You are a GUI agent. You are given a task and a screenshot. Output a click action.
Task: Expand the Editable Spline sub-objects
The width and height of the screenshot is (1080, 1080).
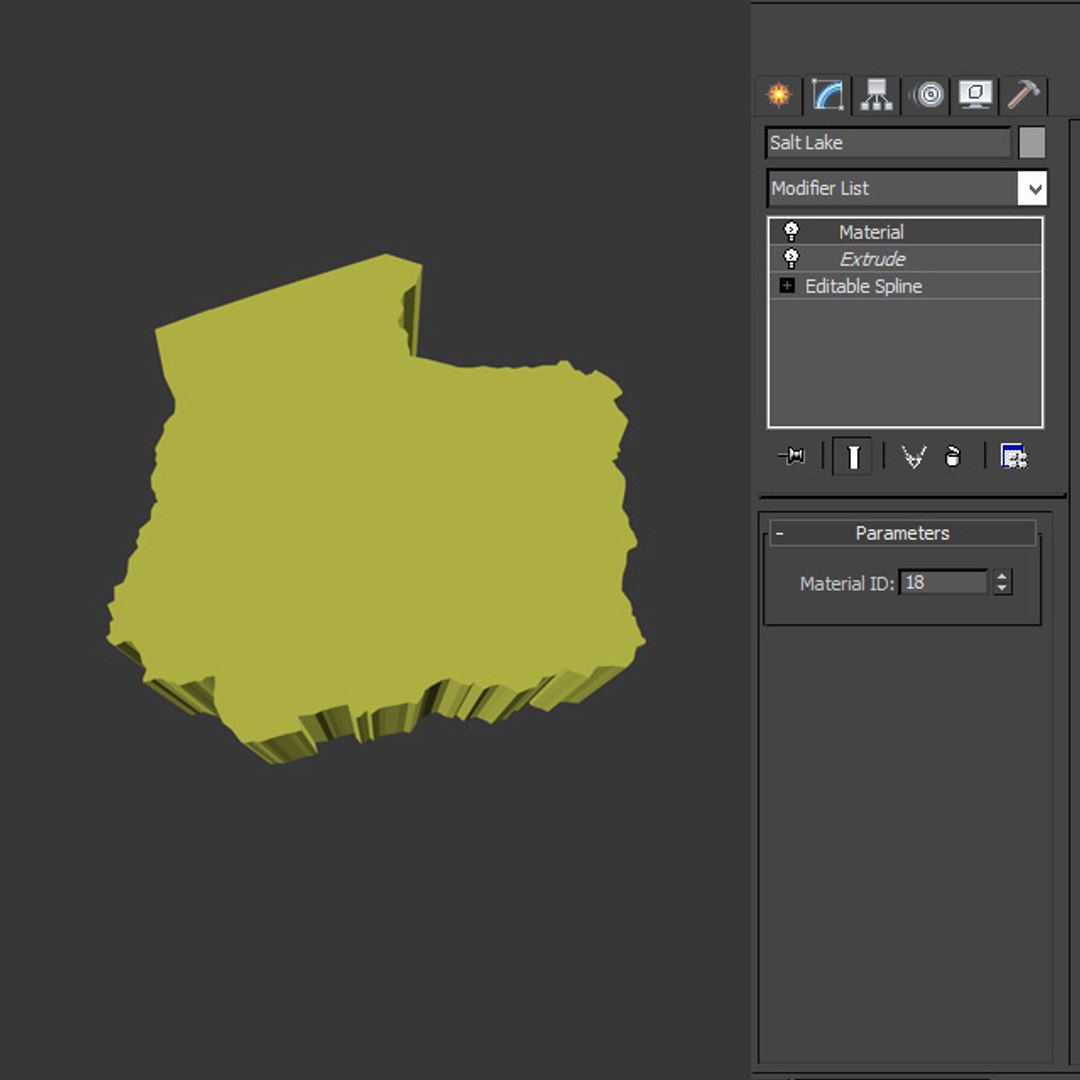coord(787,285)
